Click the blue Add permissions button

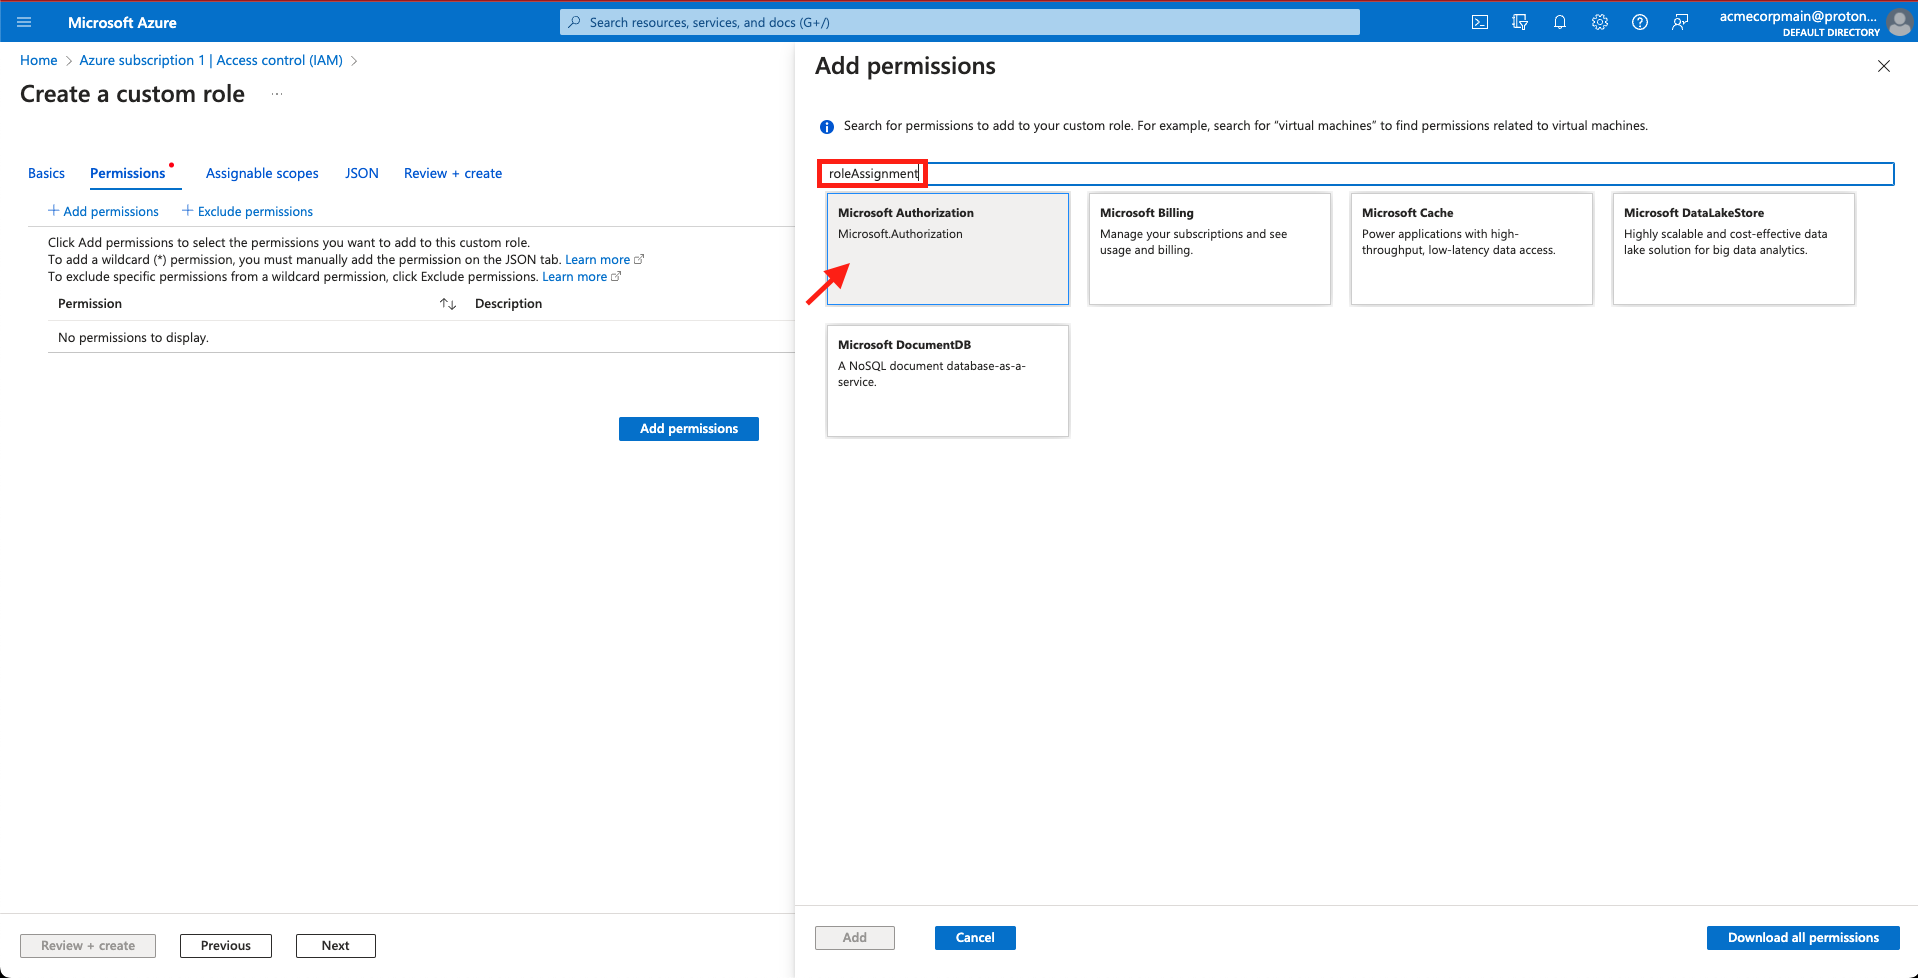(689, 429)
